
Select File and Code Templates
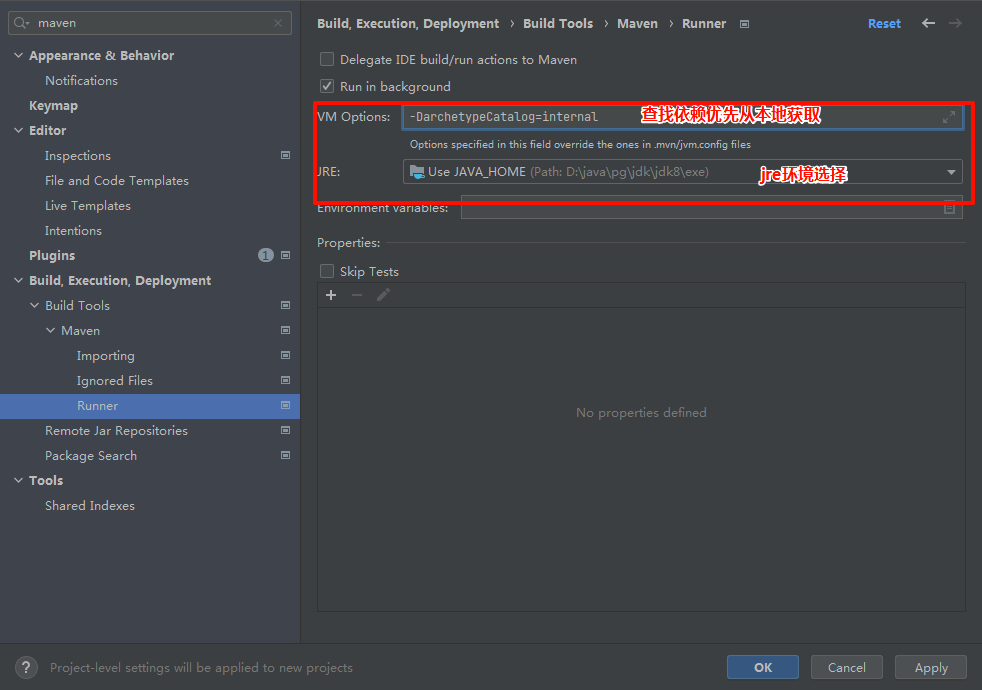[116, 181]
